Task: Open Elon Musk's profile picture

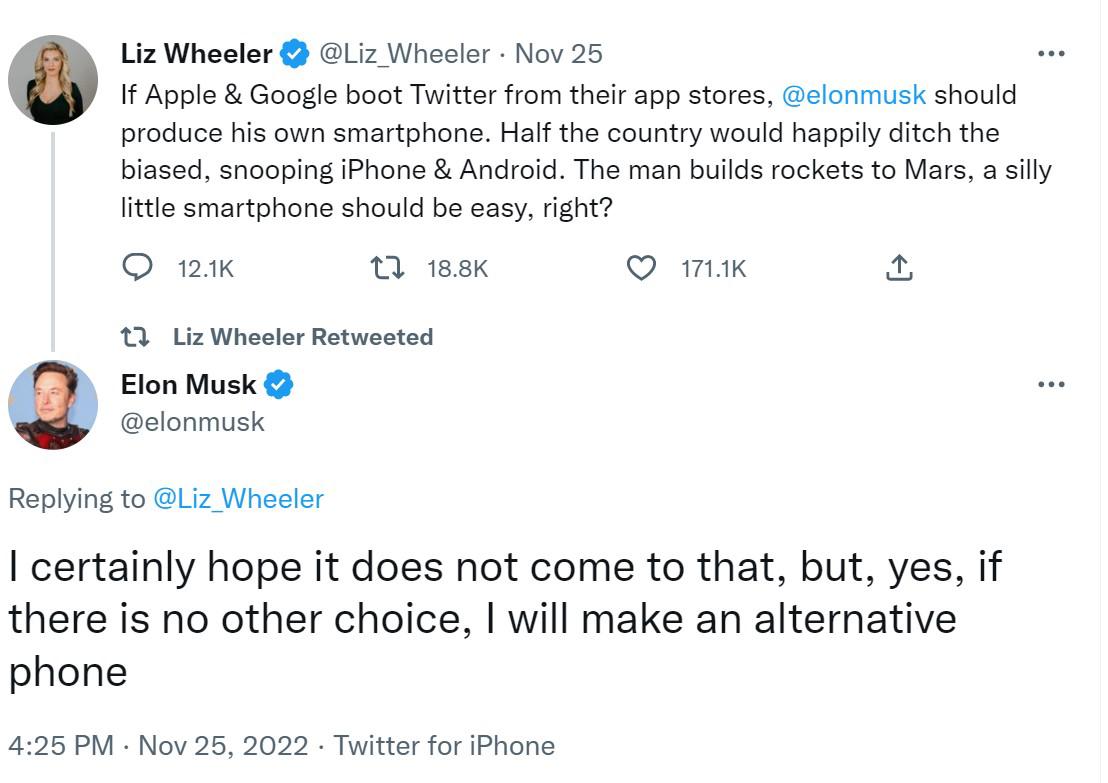Action: 52,405
